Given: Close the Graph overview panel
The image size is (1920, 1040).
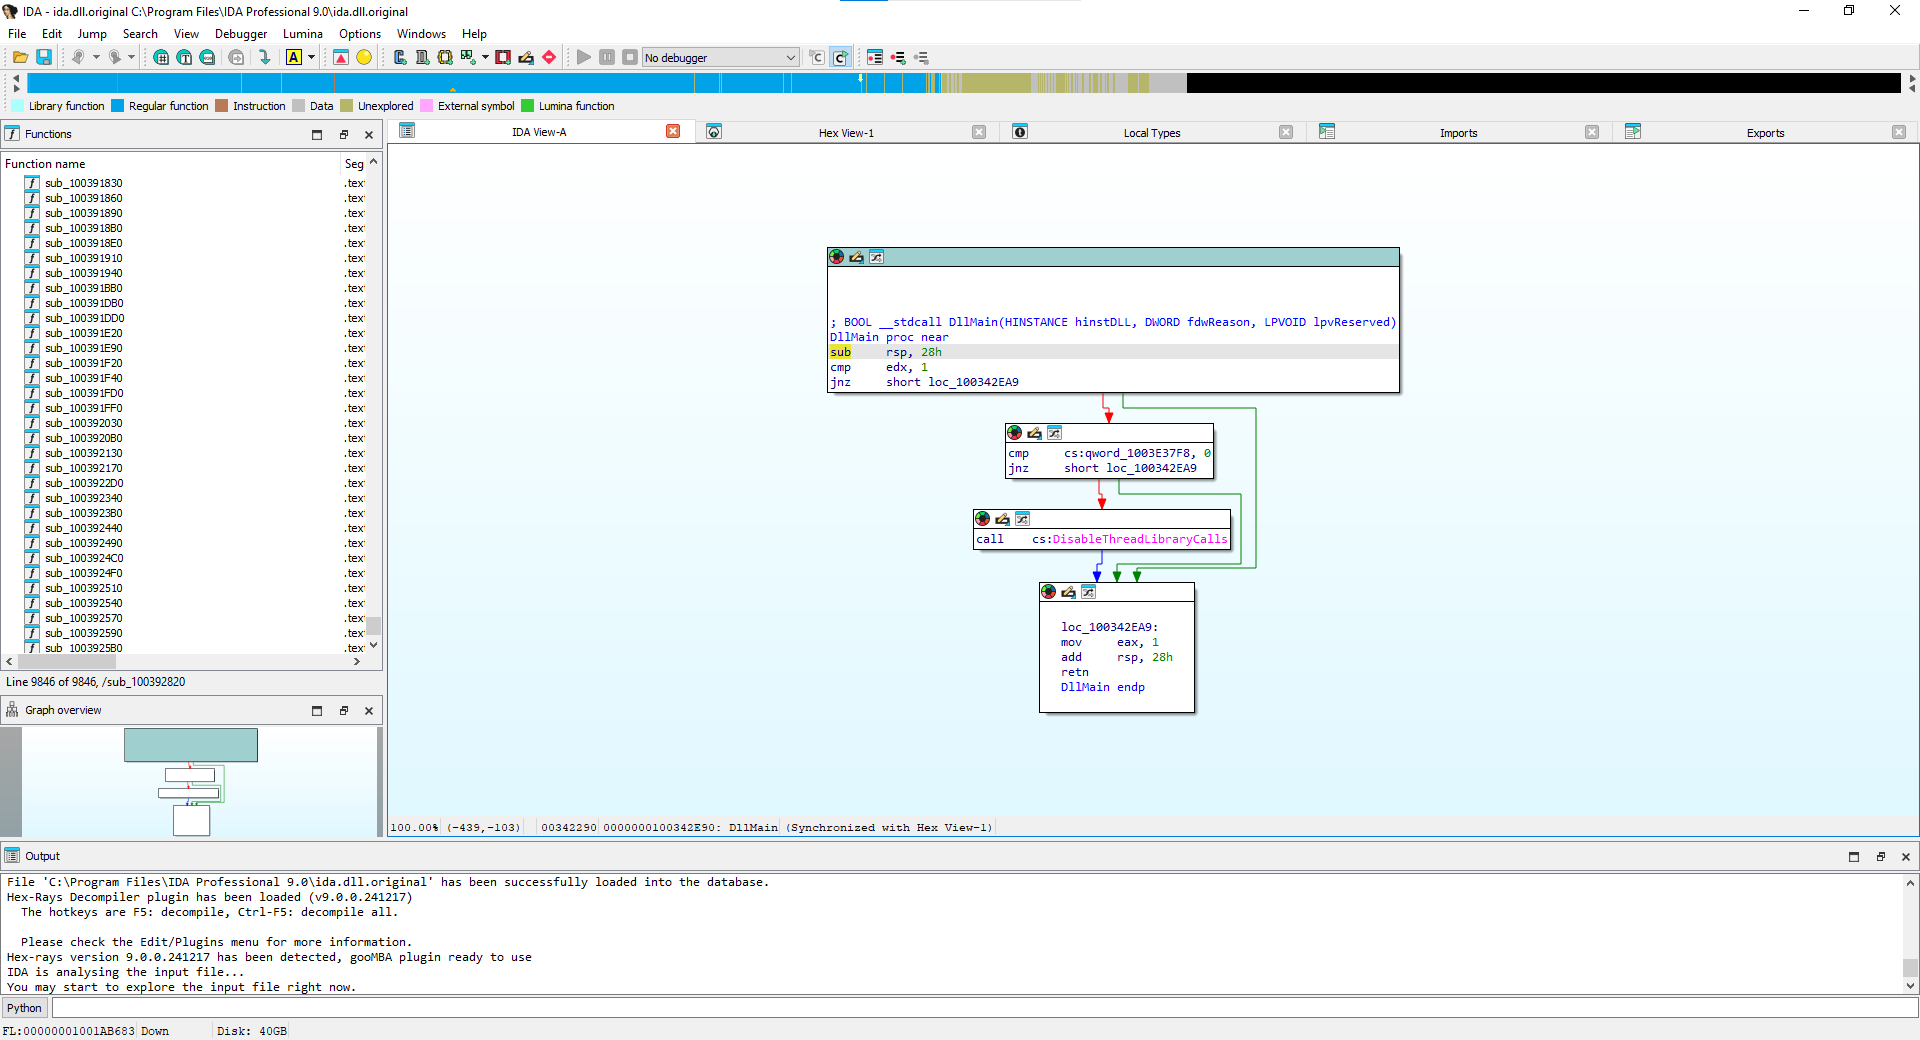Looking at the screenshot, I should click(x=369, y=710).
